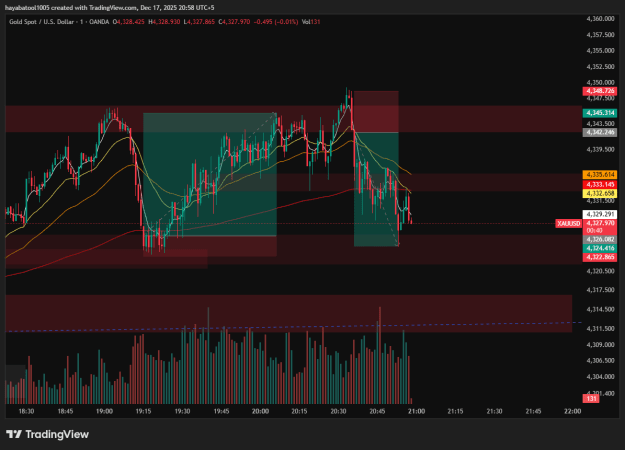Select the grey 4,326.082 price label

pos(600,239)
